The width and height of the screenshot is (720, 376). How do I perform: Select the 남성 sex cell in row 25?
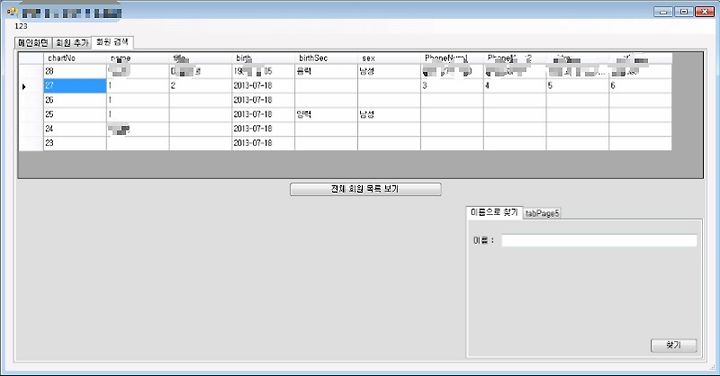(389, 114)
